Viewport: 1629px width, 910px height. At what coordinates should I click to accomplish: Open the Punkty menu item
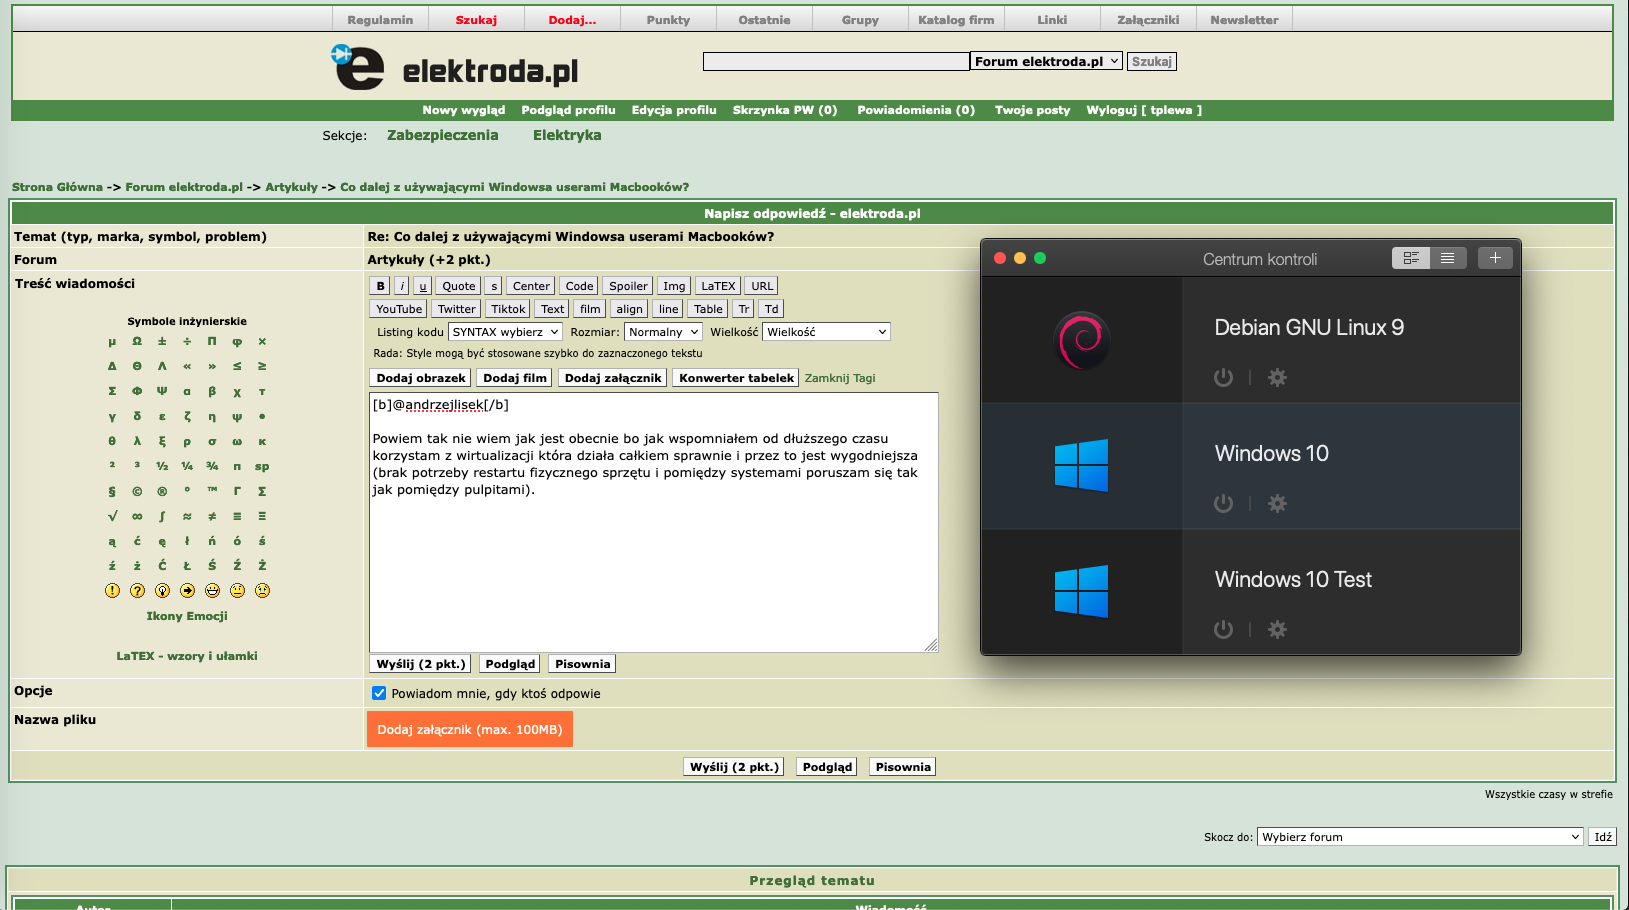(668, 20)
